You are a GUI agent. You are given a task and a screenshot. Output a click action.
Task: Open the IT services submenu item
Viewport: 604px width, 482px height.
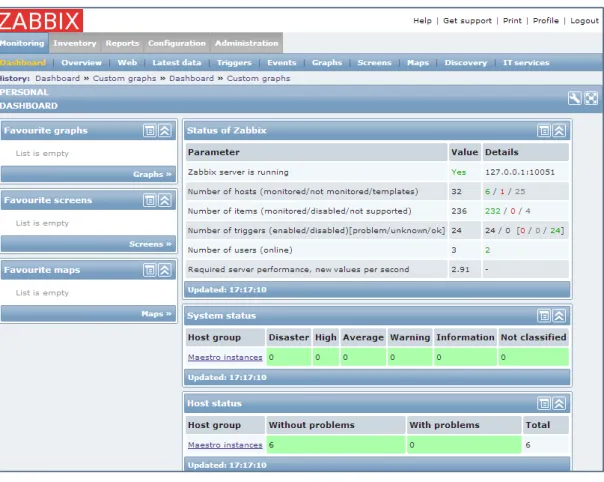click(x=526, y=62)
